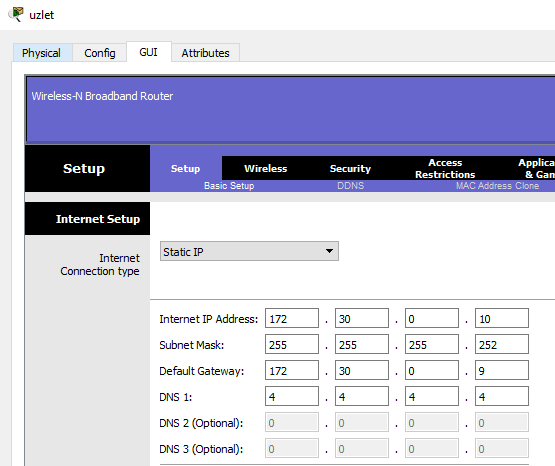Image resolution: width=555 pixels, height=466 pixels.
Task: Open the Access Restrictions menu
Action: point(445,168)
